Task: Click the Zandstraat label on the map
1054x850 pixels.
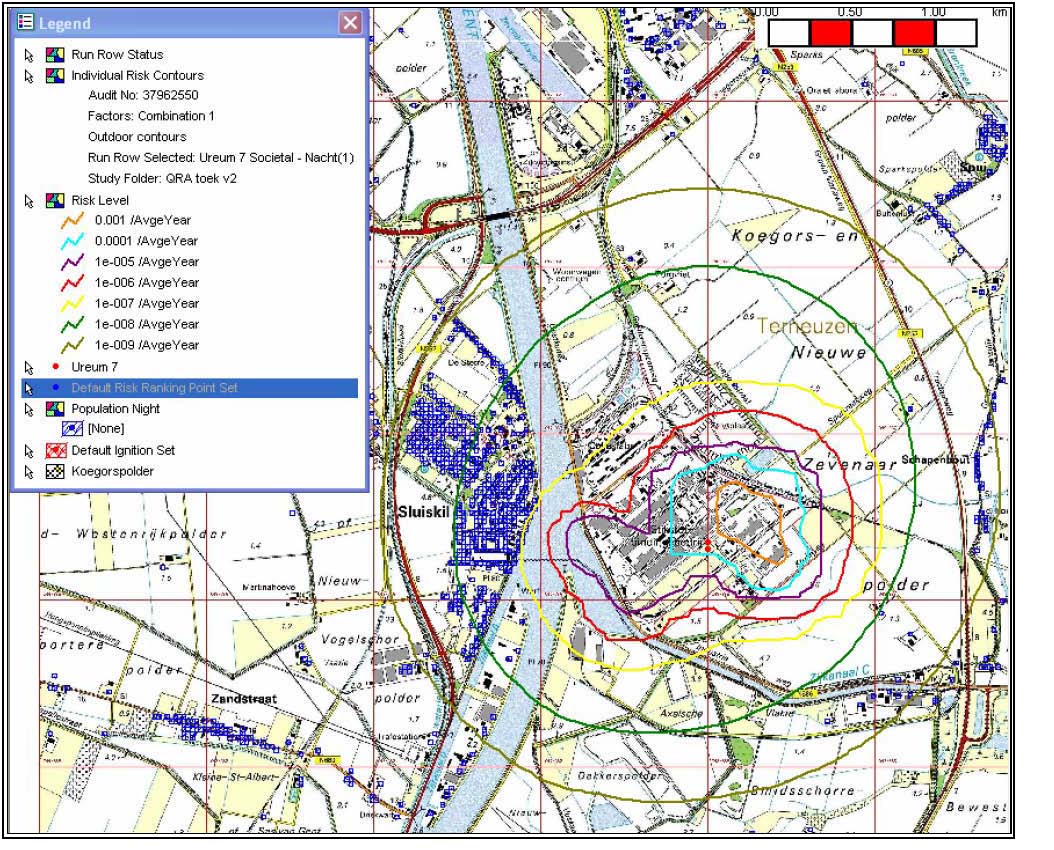Action: 243,699
